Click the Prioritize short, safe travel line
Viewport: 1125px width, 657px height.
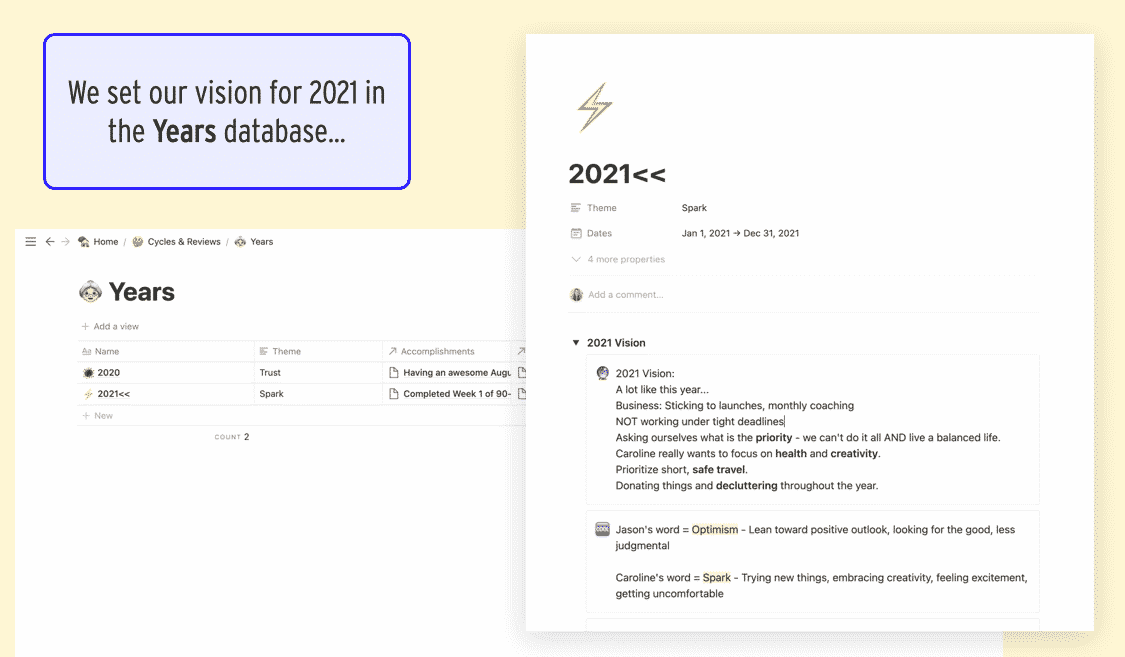coord(682,470)
